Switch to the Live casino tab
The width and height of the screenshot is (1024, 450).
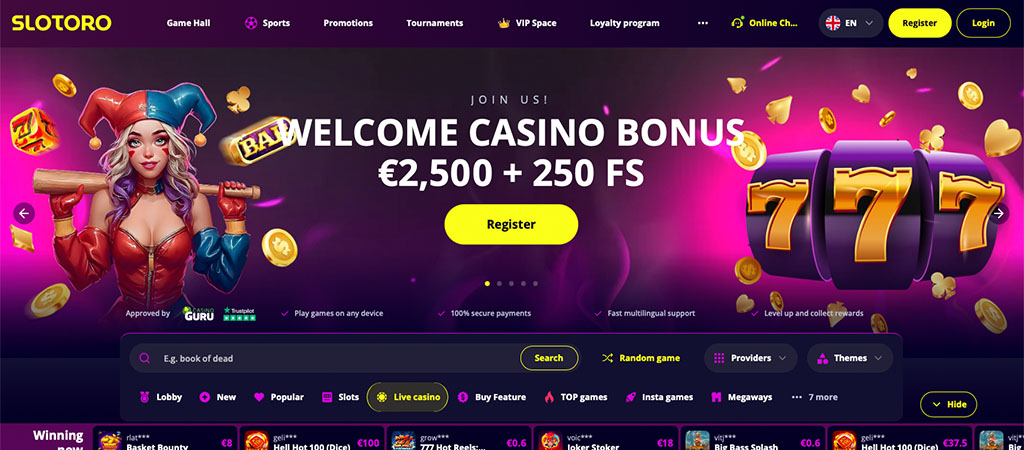click(408, 397)
